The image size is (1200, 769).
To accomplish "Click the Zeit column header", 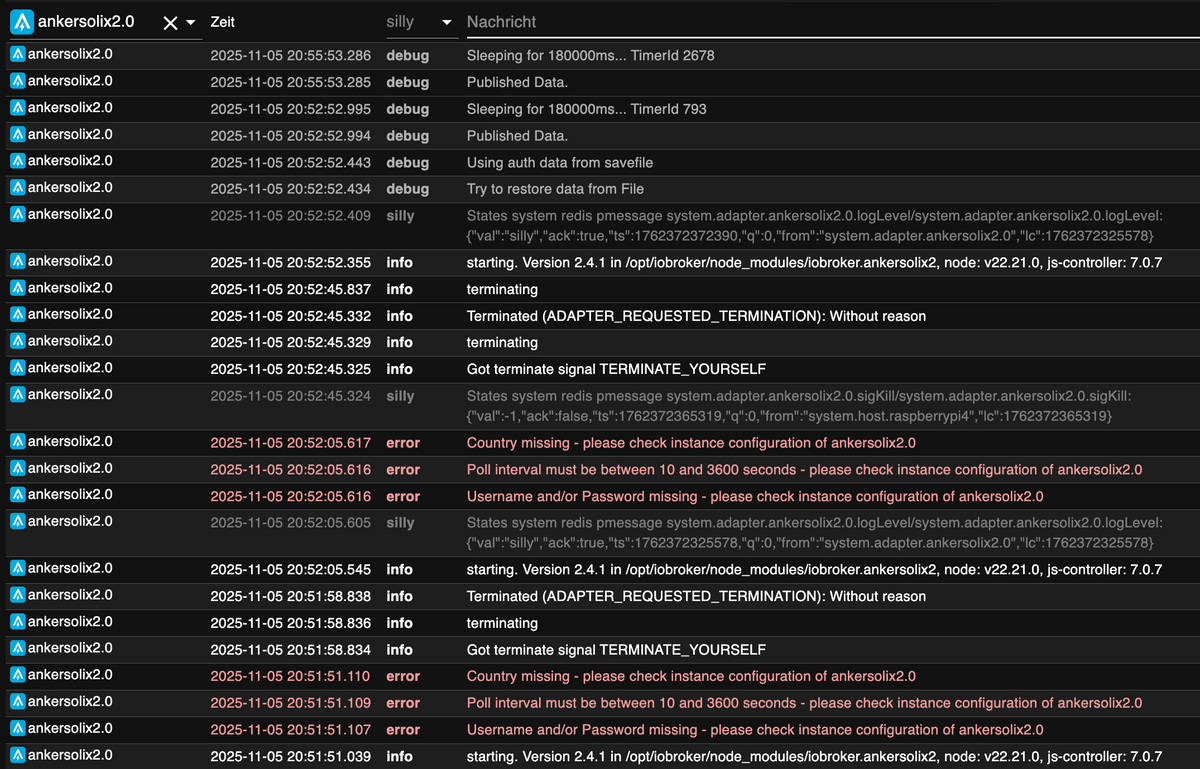I will [223, 22].
